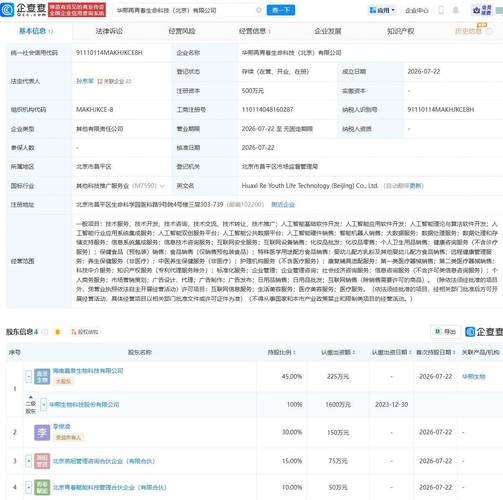Click the VIP crown member icon
503x500 pixels.
[482, 10]
